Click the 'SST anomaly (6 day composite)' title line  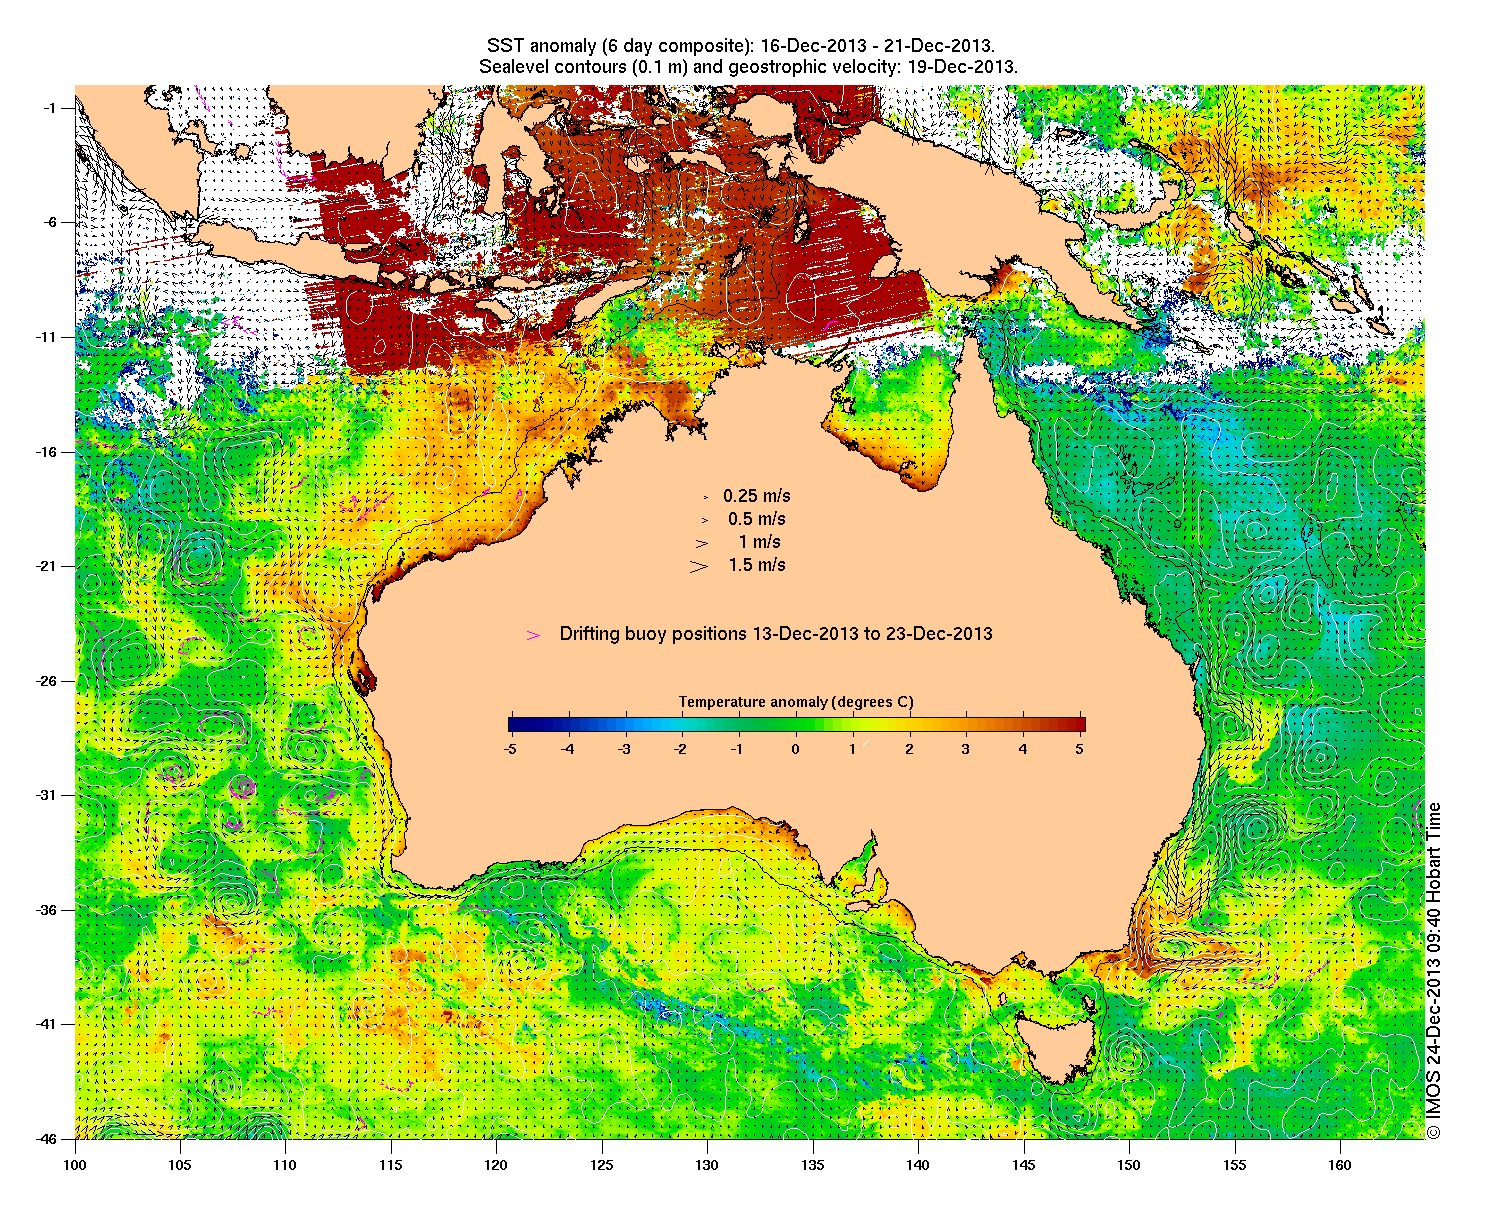pyautogui.click(x=740, y=46)
